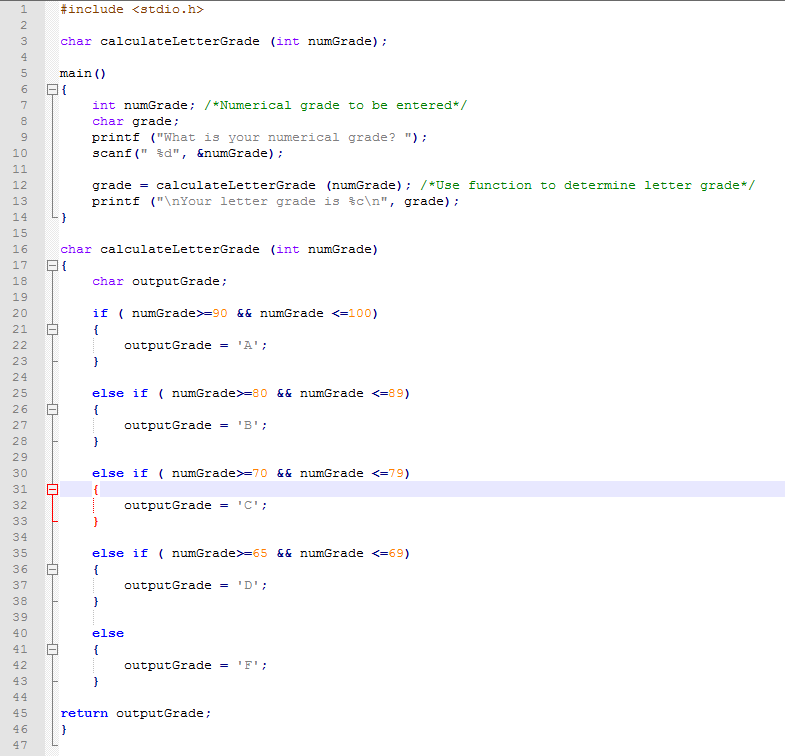Click 'scanf' on line 10
Screen dimensions: 785x756
coord(112,153)
